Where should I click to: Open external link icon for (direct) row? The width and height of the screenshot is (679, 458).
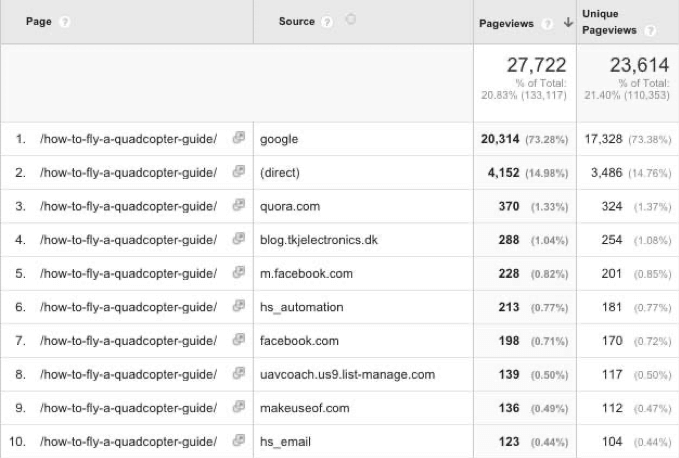[239, 171]
